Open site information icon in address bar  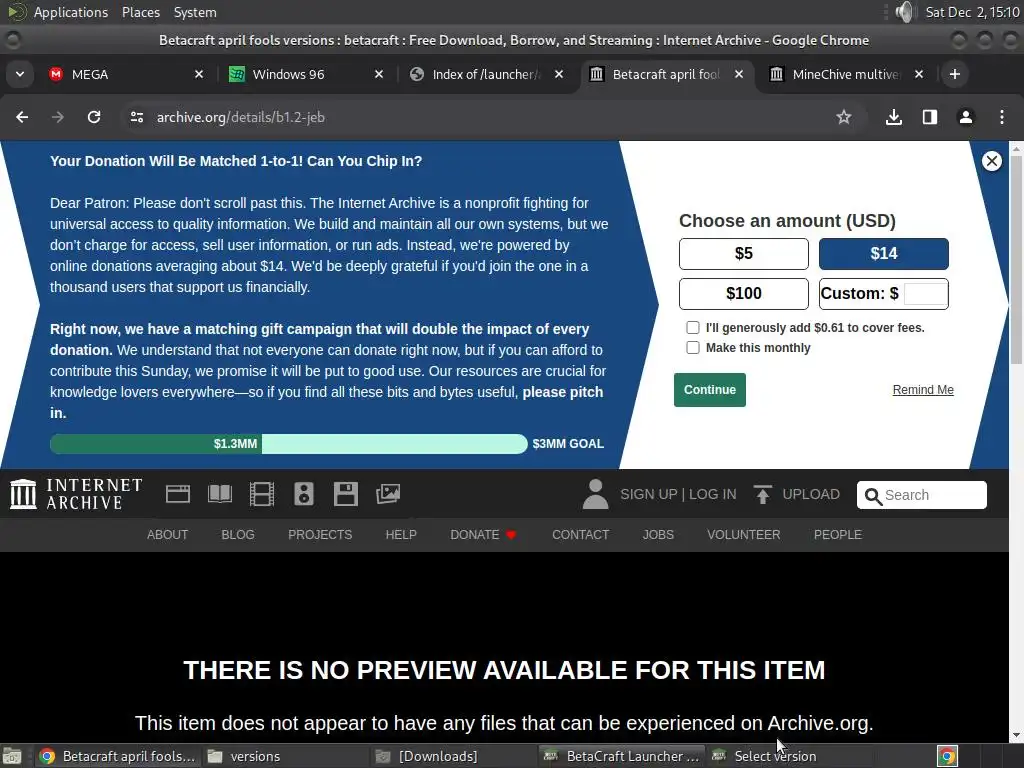click(136, 117)
